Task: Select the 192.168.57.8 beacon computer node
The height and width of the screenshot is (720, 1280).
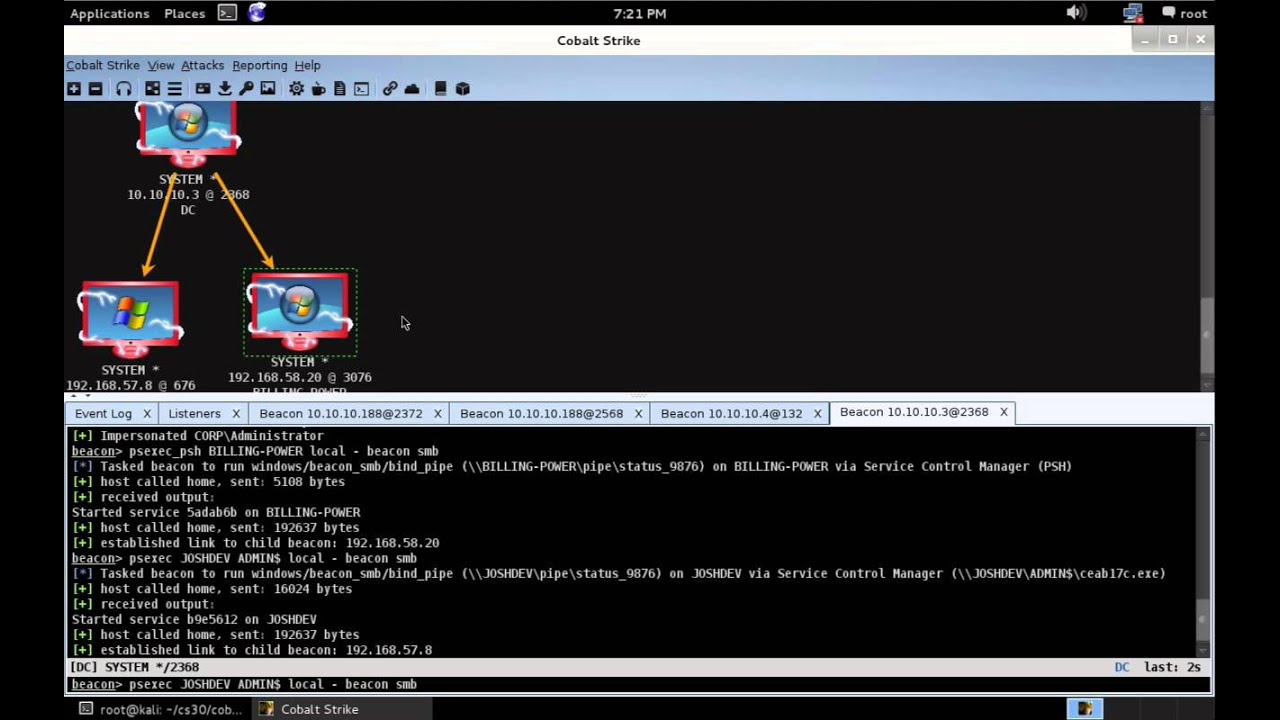Action: coord(130,318)
